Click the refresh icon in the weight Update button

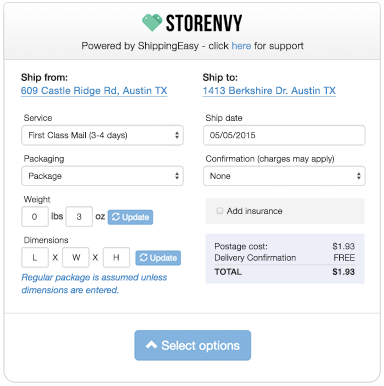116,217
